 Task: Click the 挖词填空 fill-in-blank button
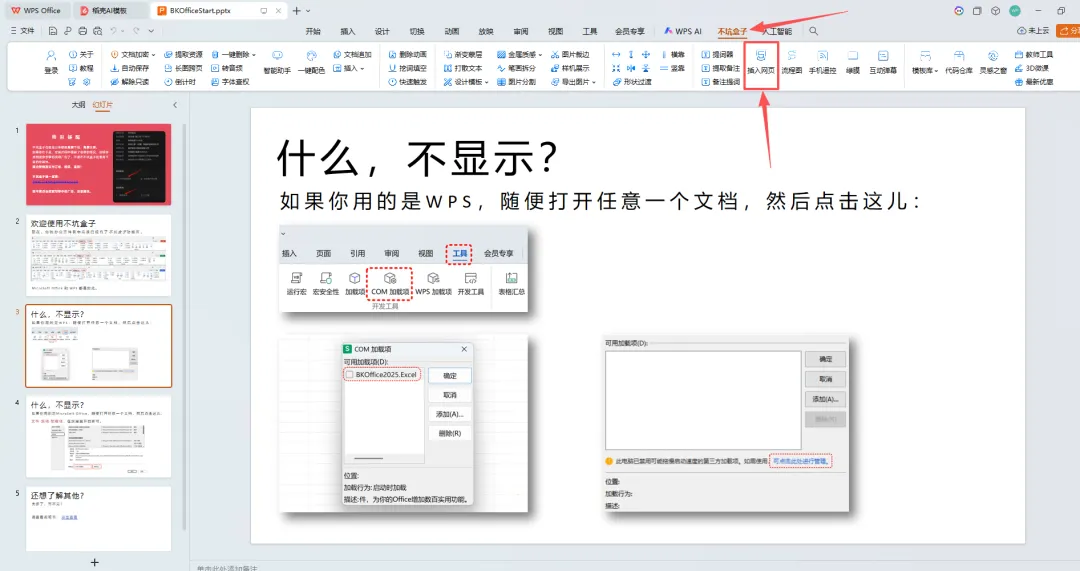pos(408,68)
